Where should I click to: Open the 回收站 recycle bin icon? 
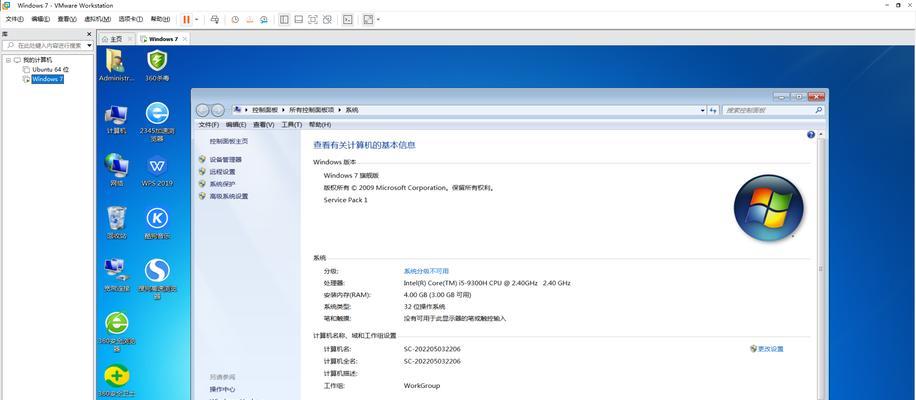coord(116,222)
